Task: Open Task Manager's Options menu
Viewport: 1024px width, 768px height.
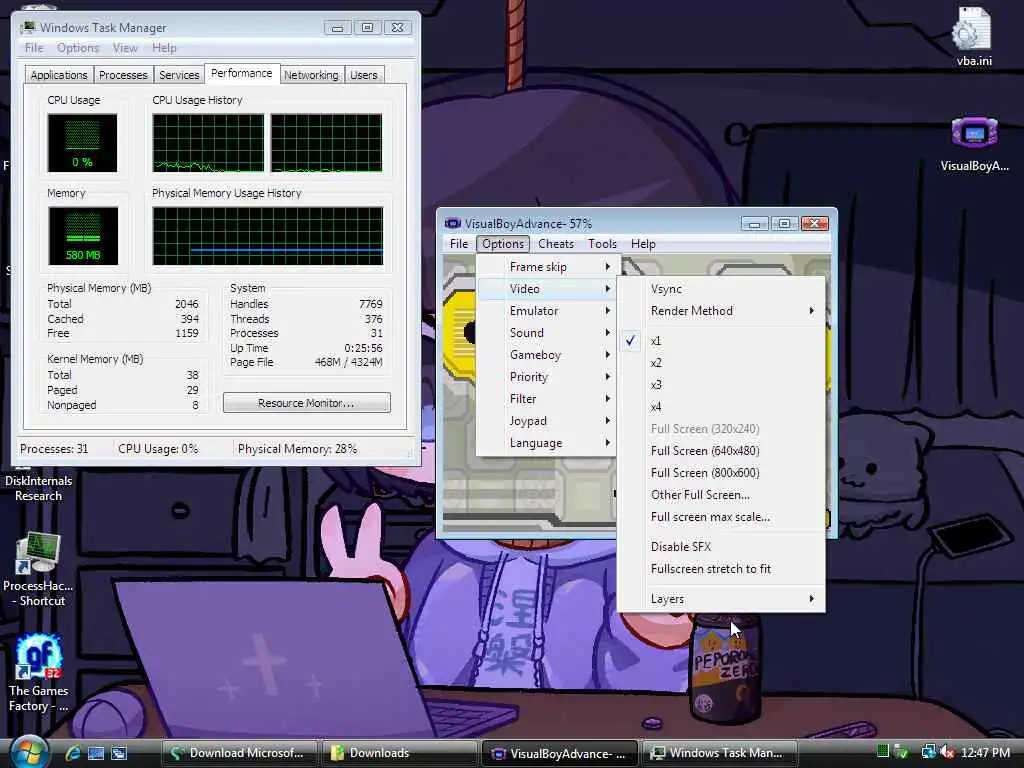Action: (x=78, y=48)
